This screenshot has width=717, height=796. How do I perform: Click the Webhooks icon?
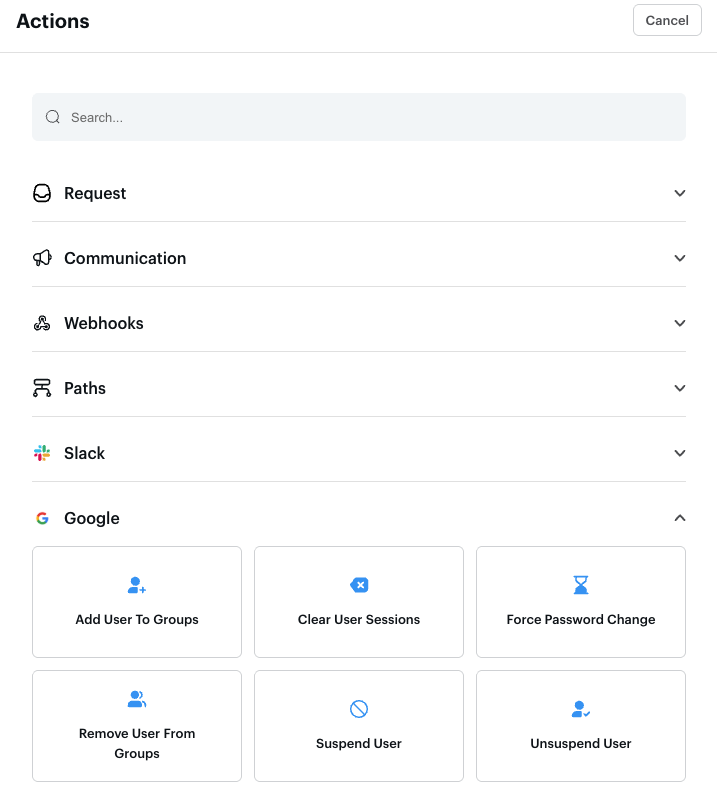42,323
